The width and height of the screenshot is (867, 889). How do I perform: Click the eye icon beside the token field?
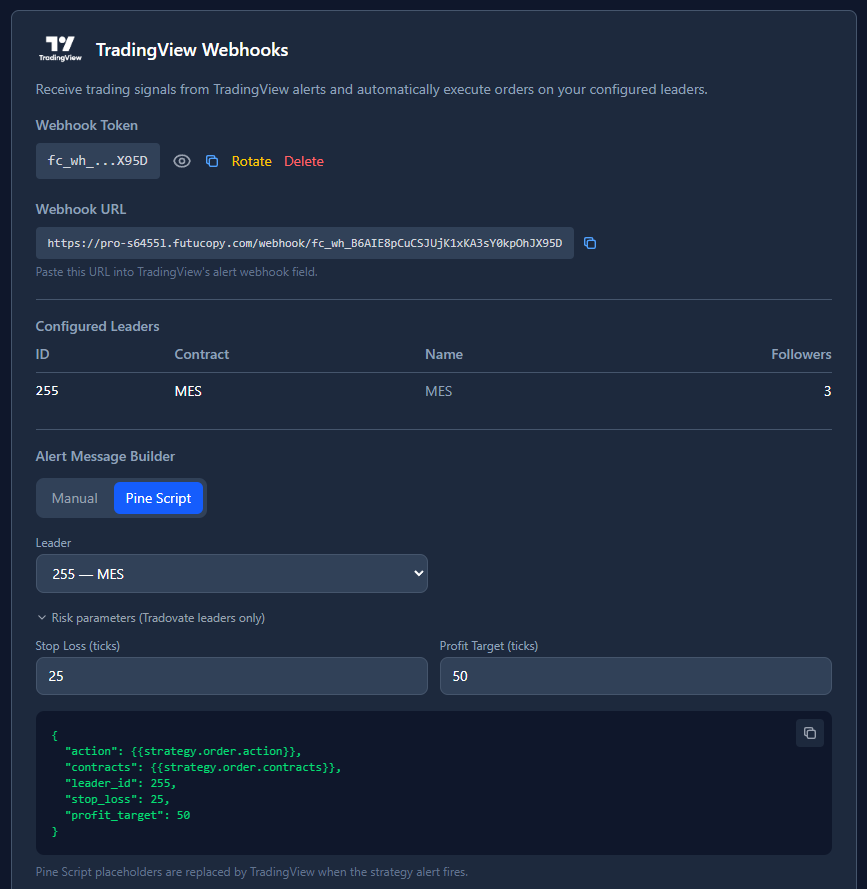tap(181, 161)
